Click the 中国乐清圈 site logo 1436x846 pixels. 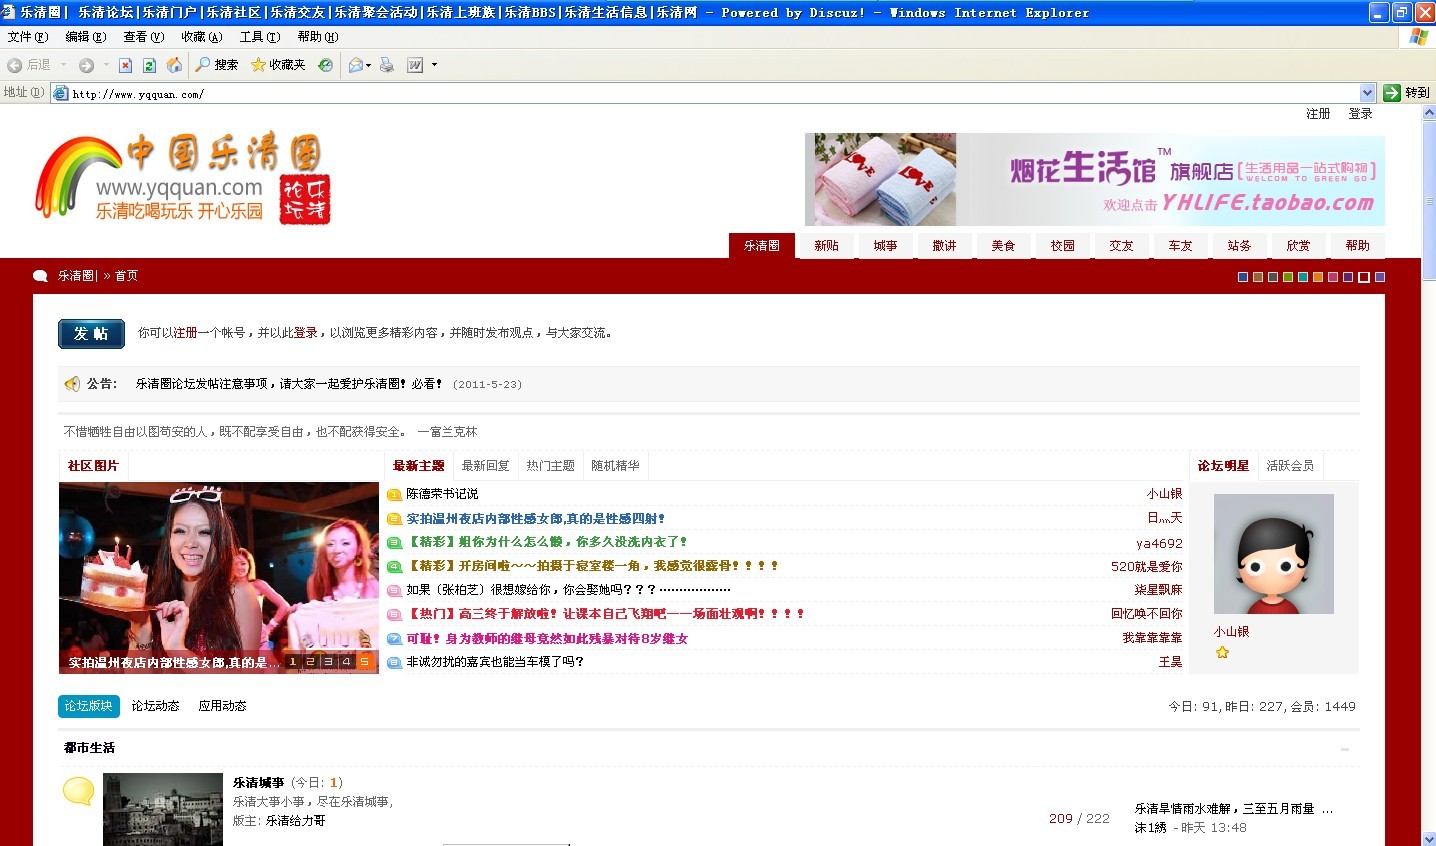[x=182, y=180]
